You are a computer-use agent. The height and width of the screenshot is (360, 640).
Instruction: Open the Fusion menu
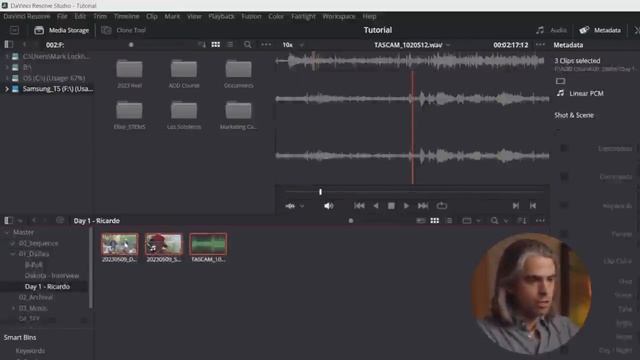[251, 16]
